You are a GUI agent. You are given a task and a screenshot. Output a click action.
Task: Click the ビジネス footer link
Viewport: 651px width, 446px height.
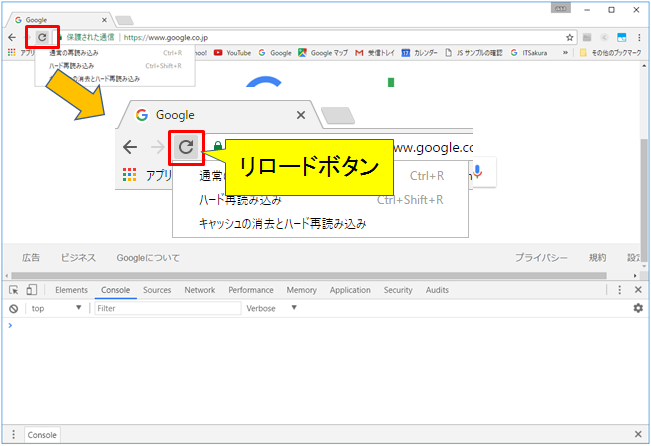(x=78, y=257)
